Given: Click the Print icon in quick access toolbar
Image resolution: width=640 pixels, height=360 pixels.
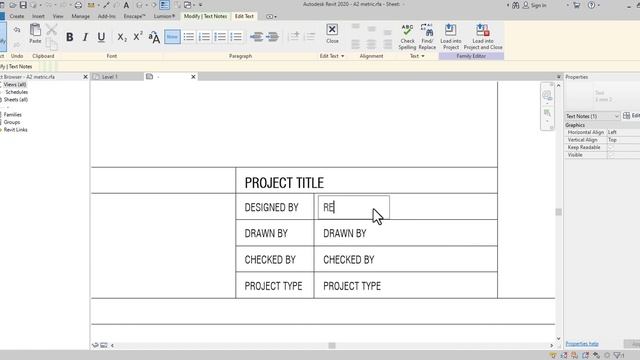Looking at the screenshot, I should 78,5.
